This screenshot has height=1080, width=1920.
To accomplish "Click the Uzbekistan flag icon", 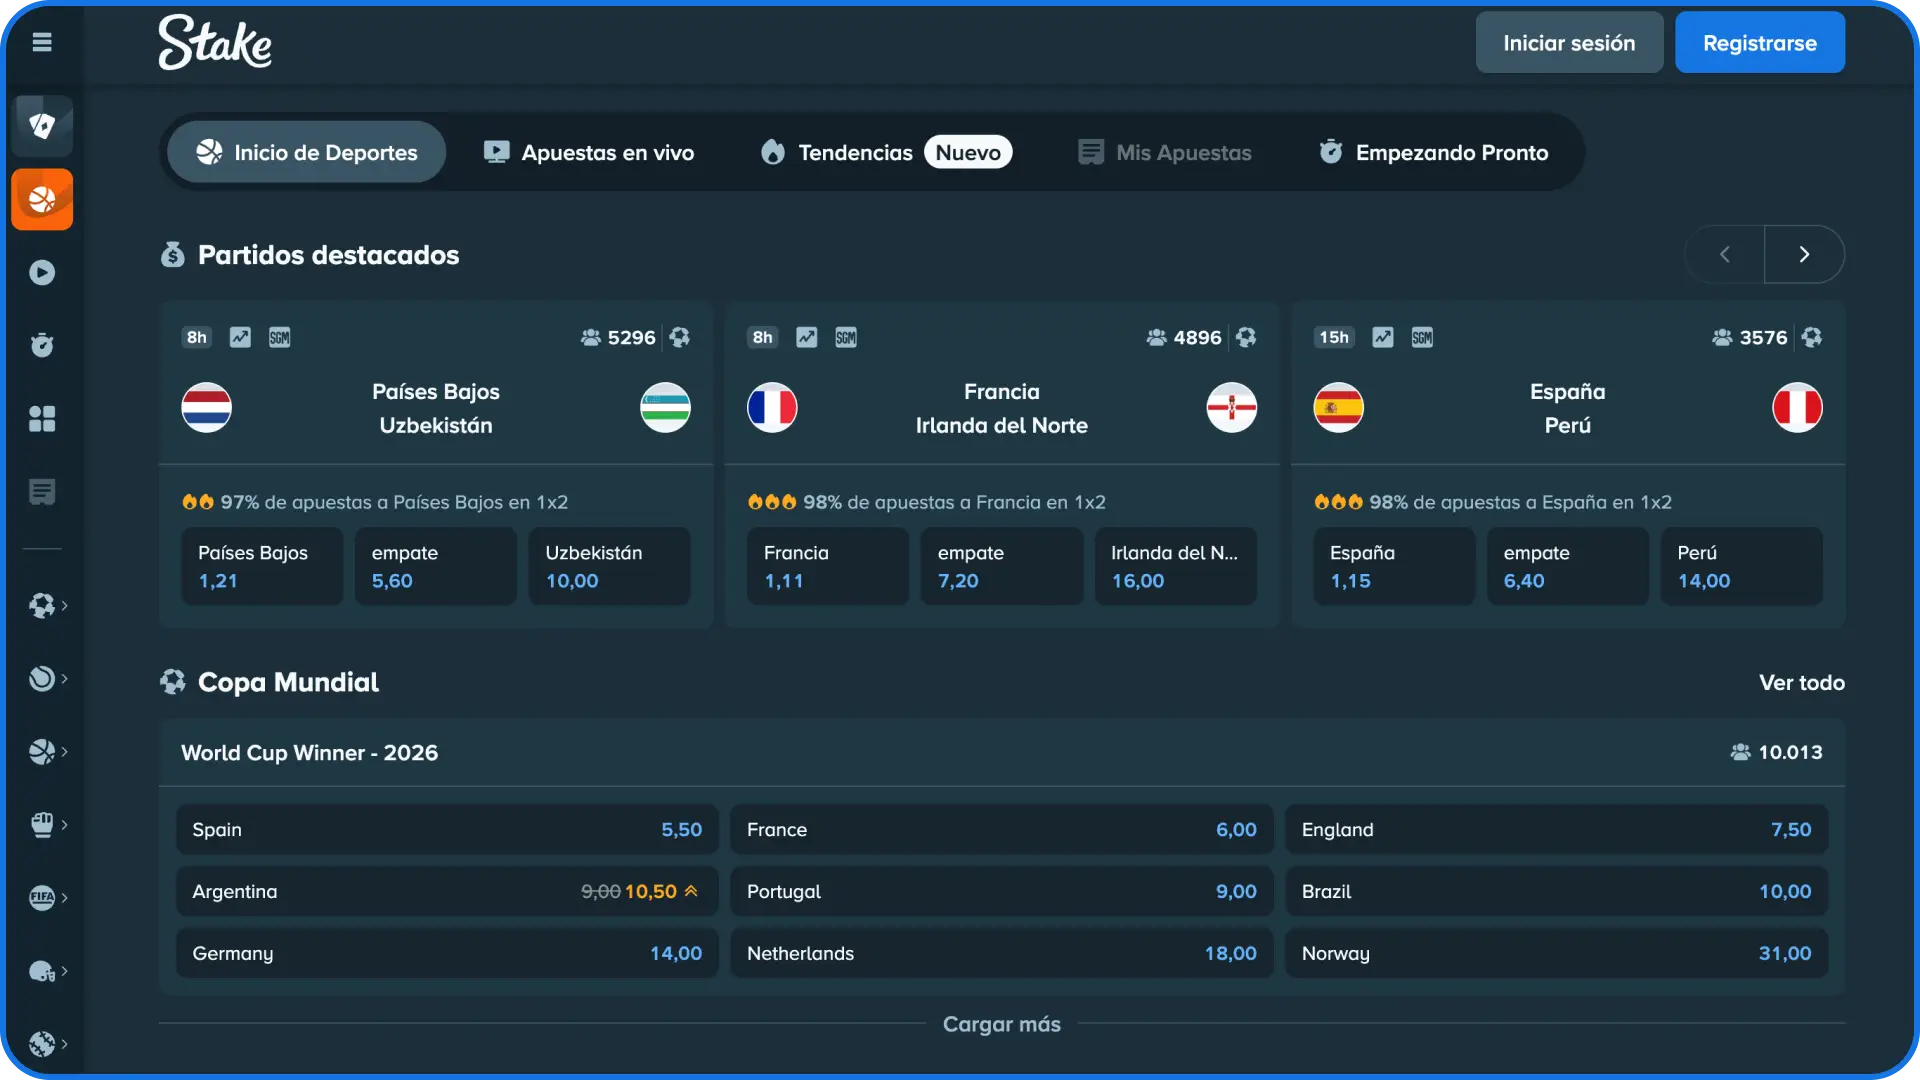I will 665,407.
